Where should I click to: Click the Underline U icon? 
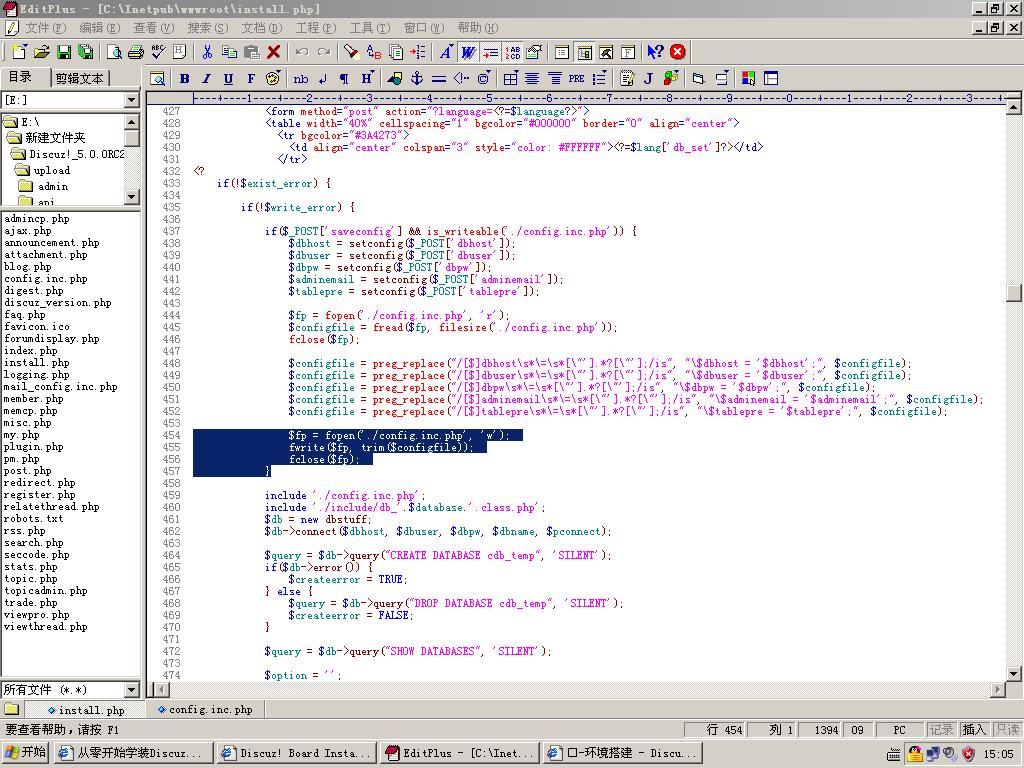tap(228, 78)
